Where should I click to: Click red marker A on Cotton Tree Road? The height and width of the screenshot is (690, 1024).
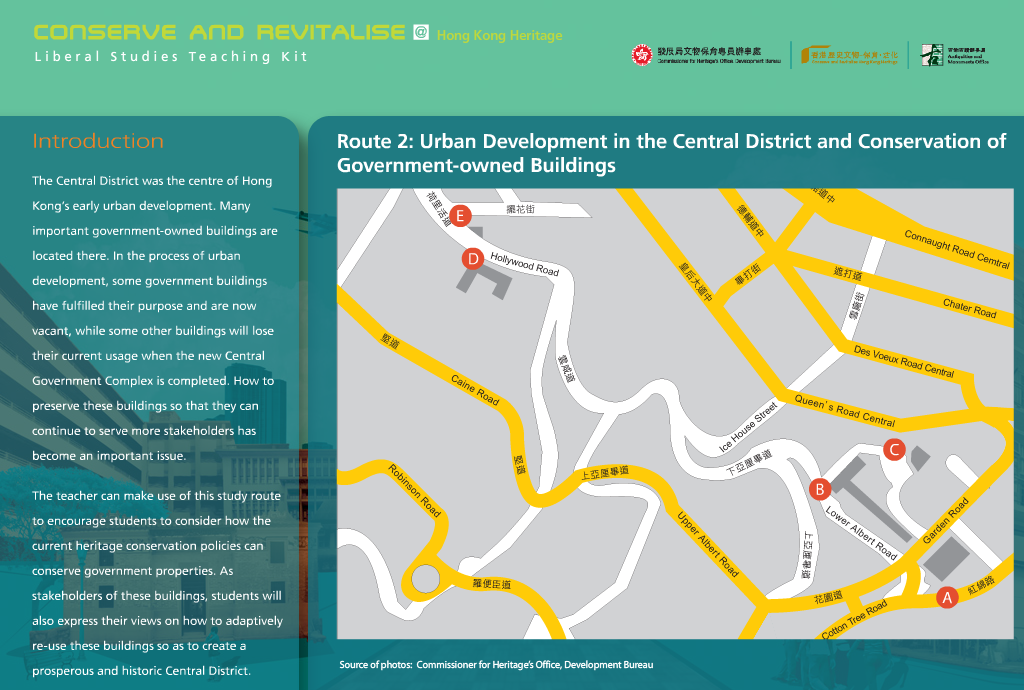click(x=944, y=597)
